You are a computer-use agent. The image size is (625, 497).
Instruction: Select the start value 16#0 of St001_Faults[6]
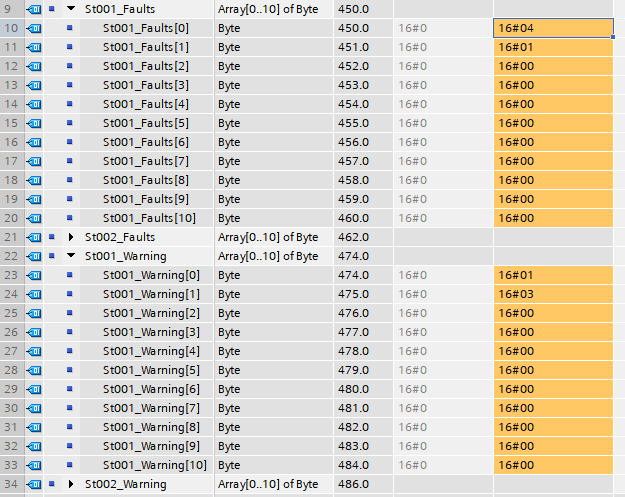[x=443, y=142]
